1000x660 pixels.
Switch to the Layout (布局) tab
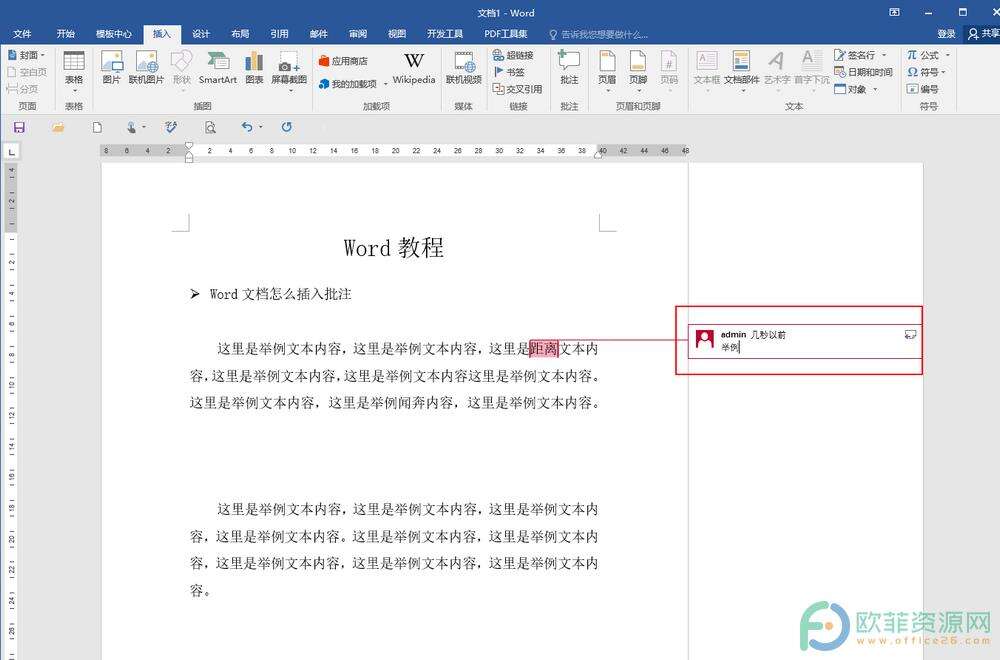click(240, 34)
